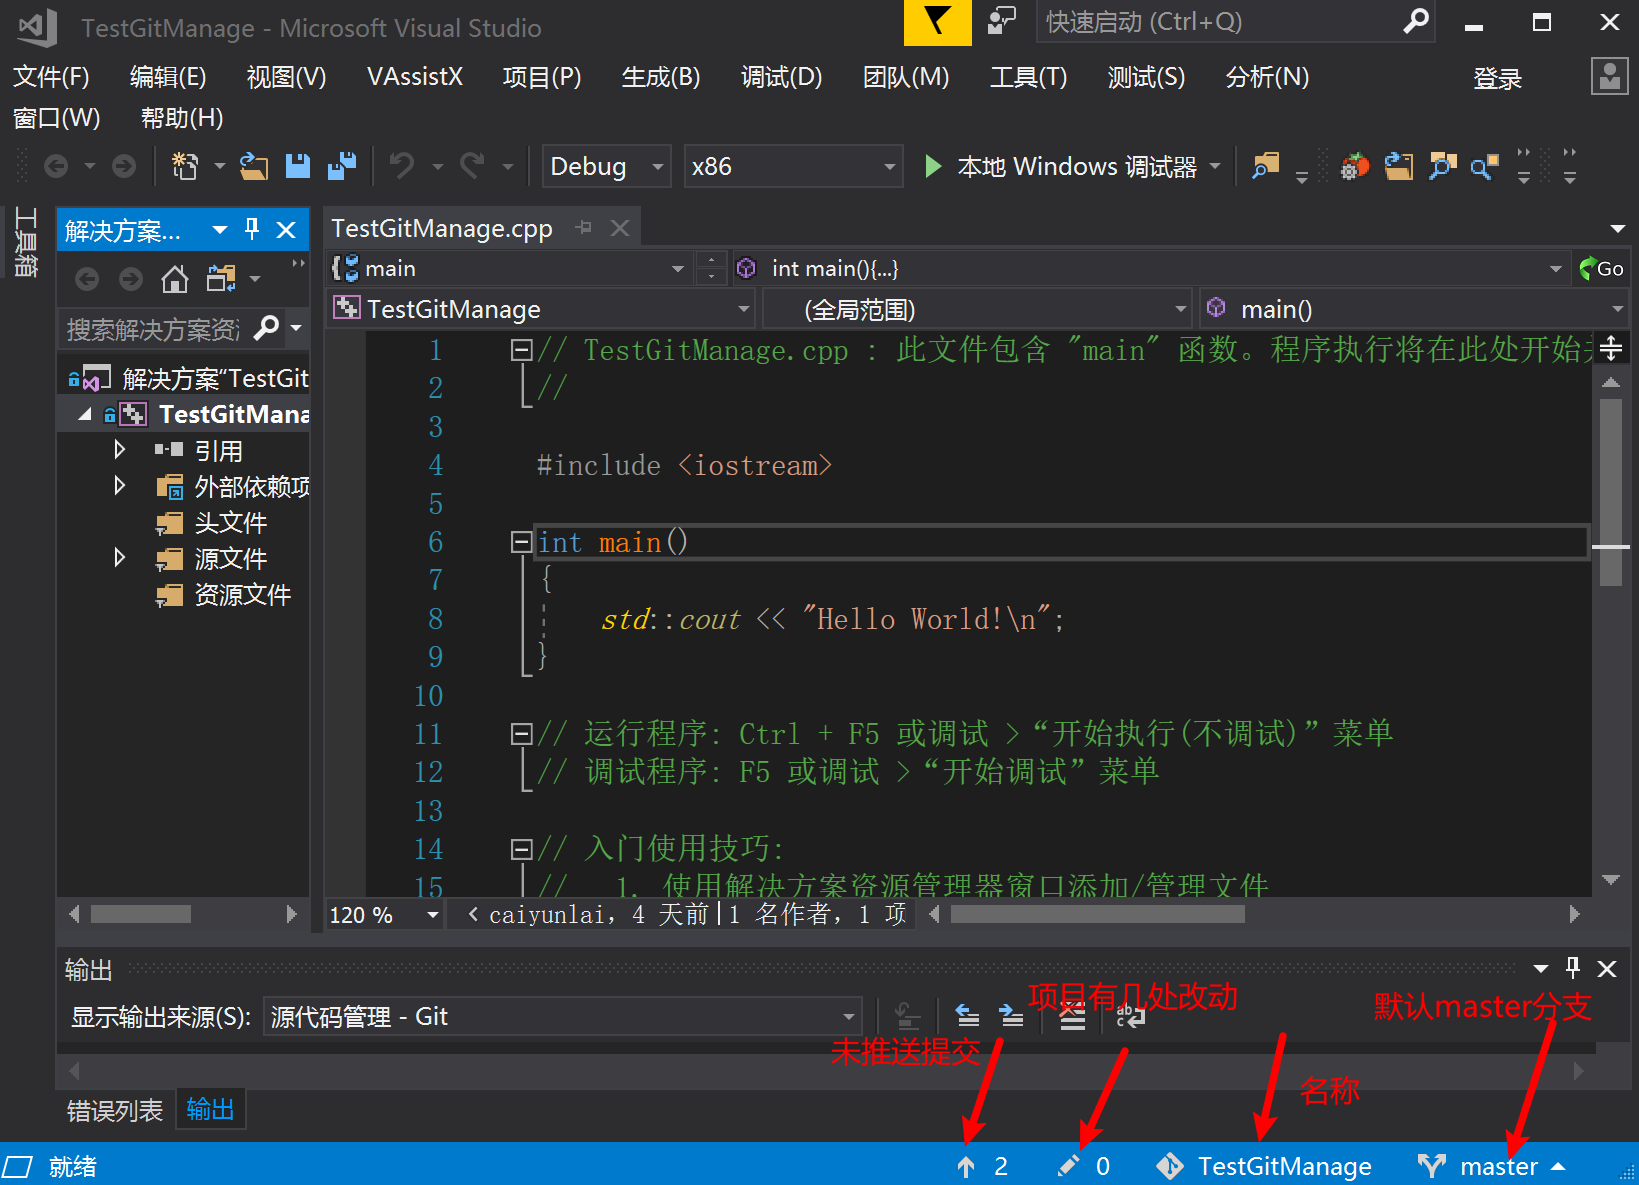Click the VAssistX find references icon
Screen dimensions: 1639x1185
[x=1485, y=166]
